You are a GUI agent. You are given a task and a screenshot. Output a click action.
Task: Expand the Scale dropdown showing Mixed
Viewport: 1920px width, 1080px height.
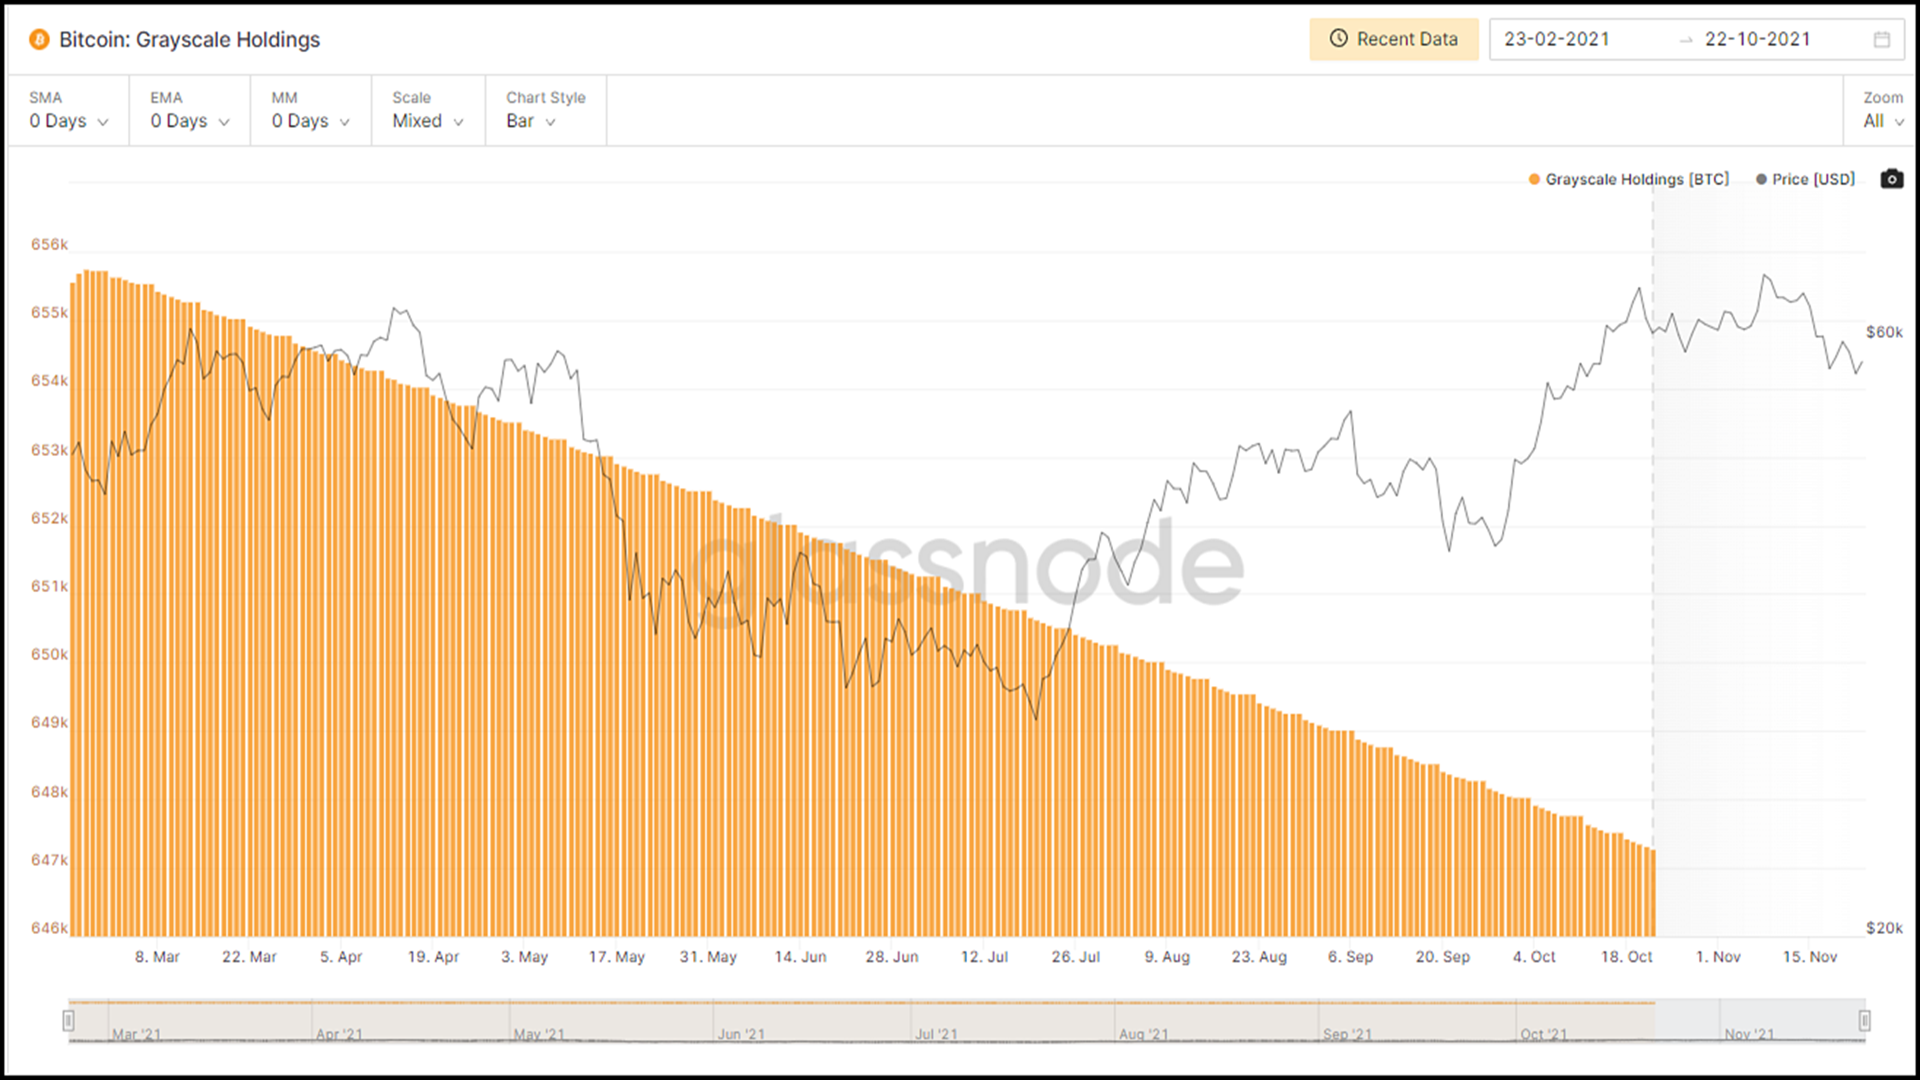427,120
